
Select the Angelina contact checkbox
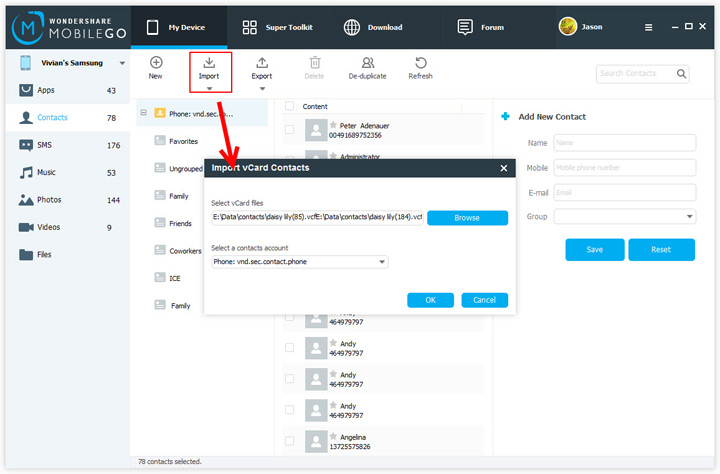[x=290, y=441]
